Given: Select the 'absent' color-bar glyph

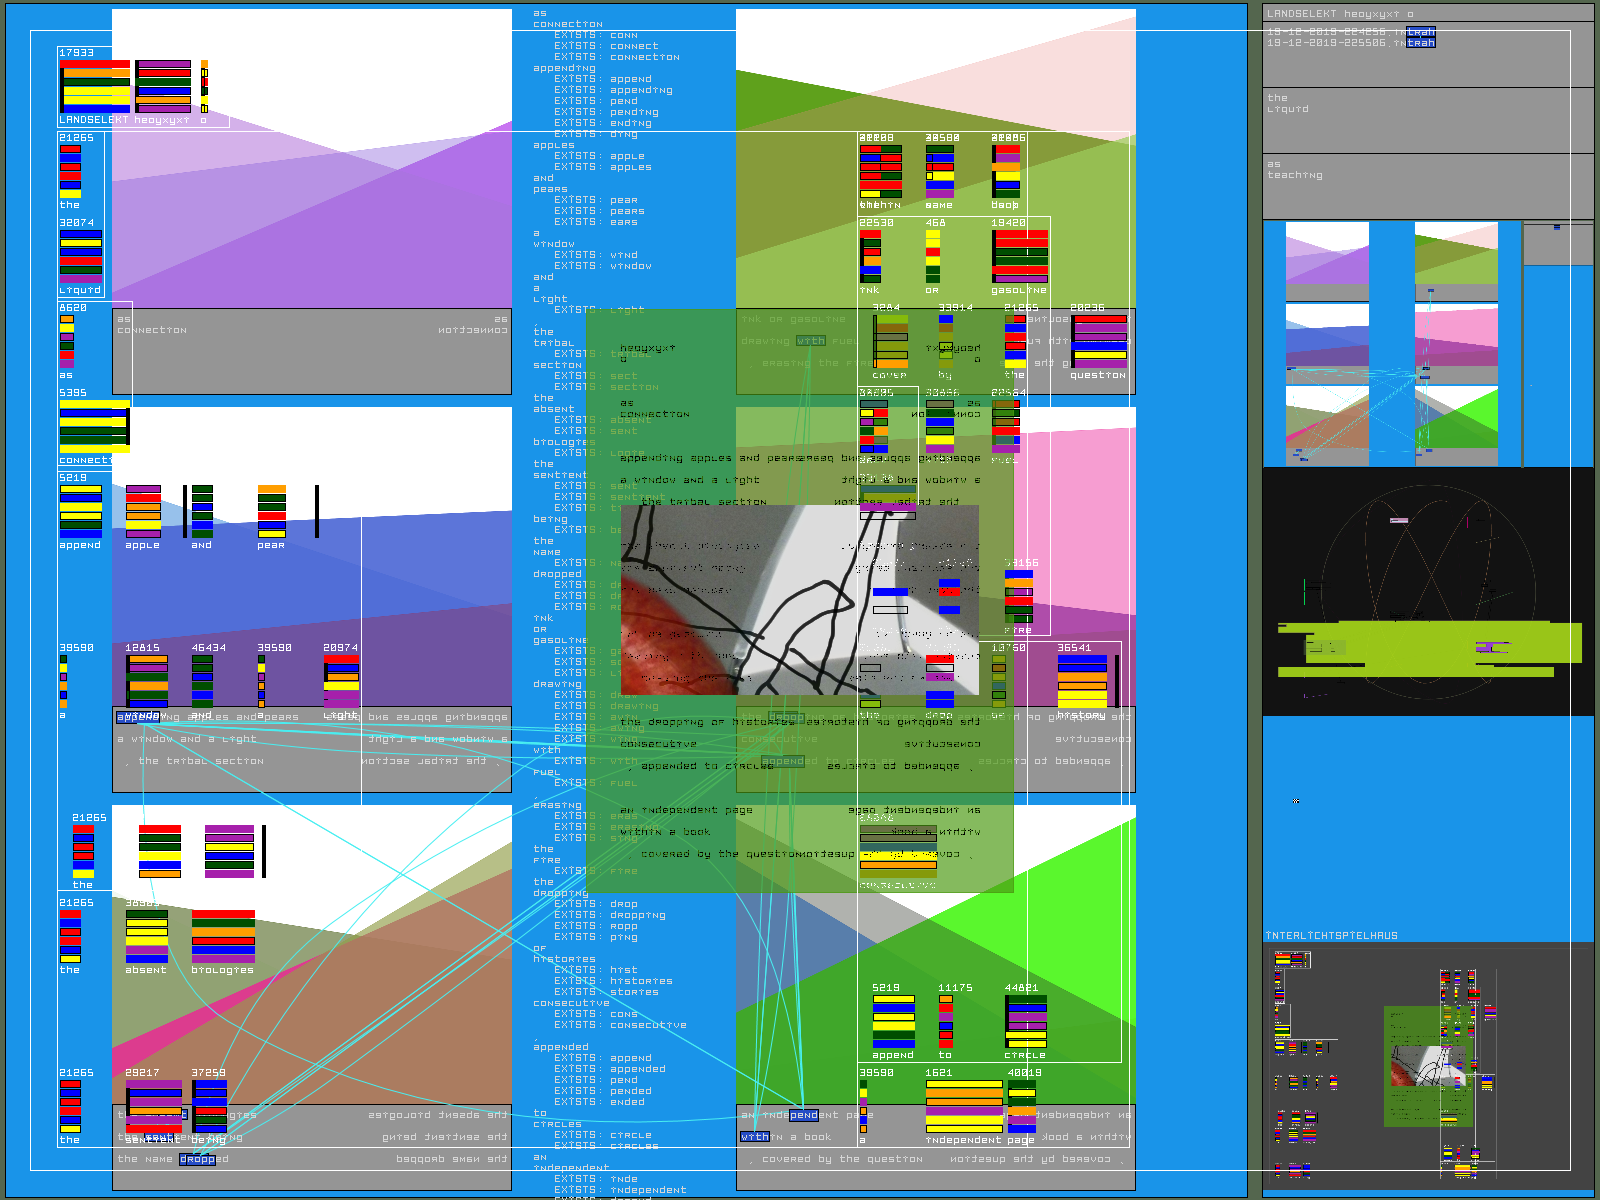Looking at the screenshot, I should 146,937.
